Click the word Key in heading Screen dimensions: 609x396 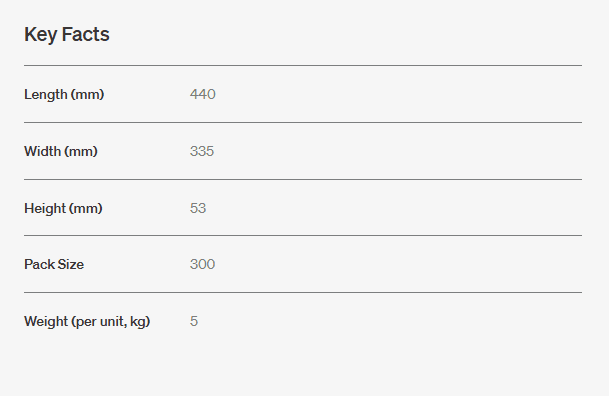pos(41,35)
